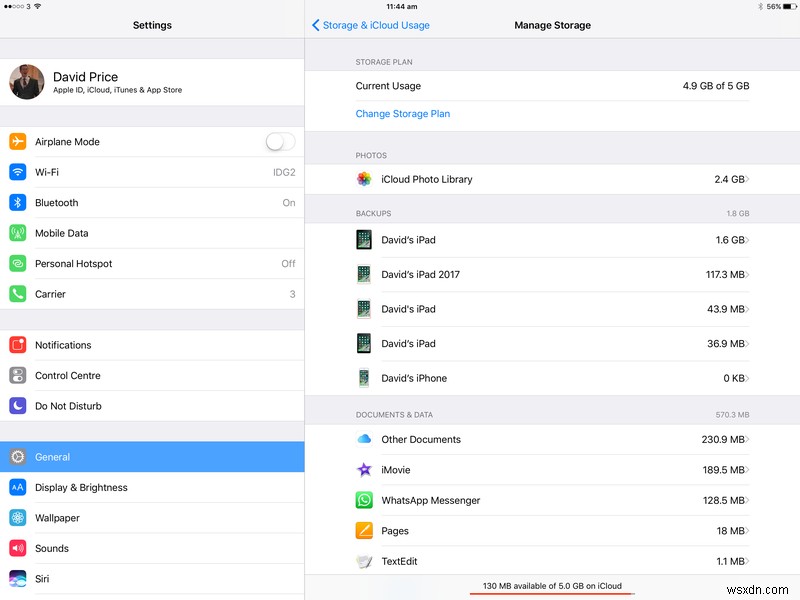
Task: Go back to Storage & iCloud Usage
Action: pyautogui.click(x=371, y=25)
